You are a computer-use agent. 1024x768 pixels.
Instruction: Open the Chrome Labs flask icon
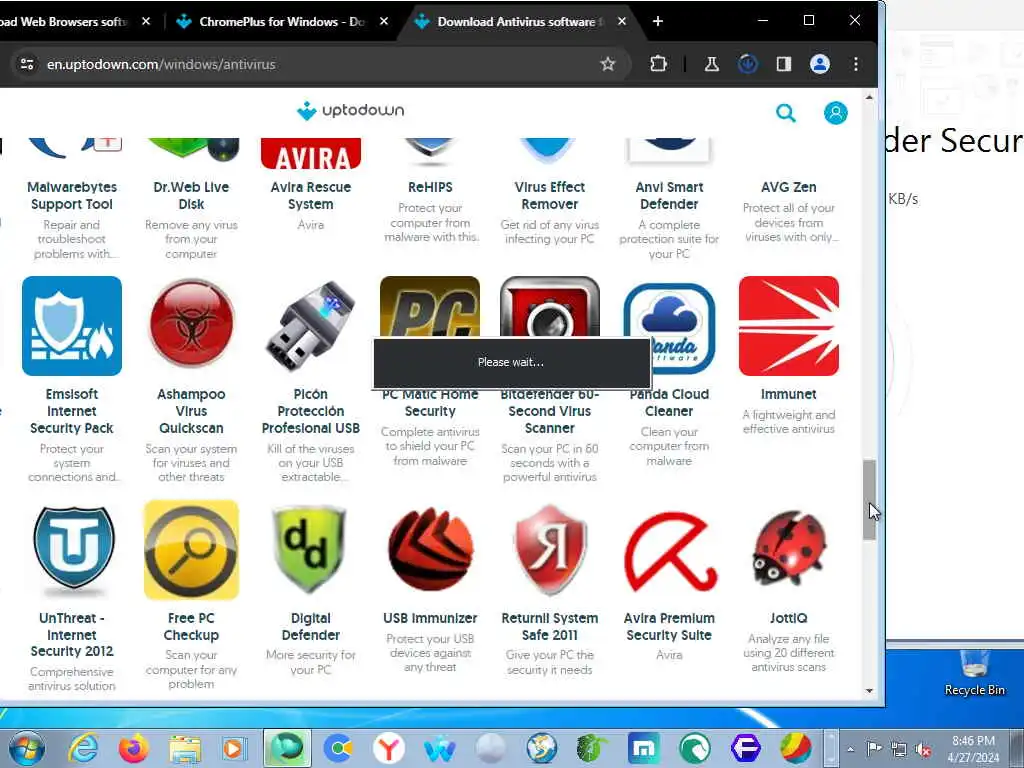712,64
